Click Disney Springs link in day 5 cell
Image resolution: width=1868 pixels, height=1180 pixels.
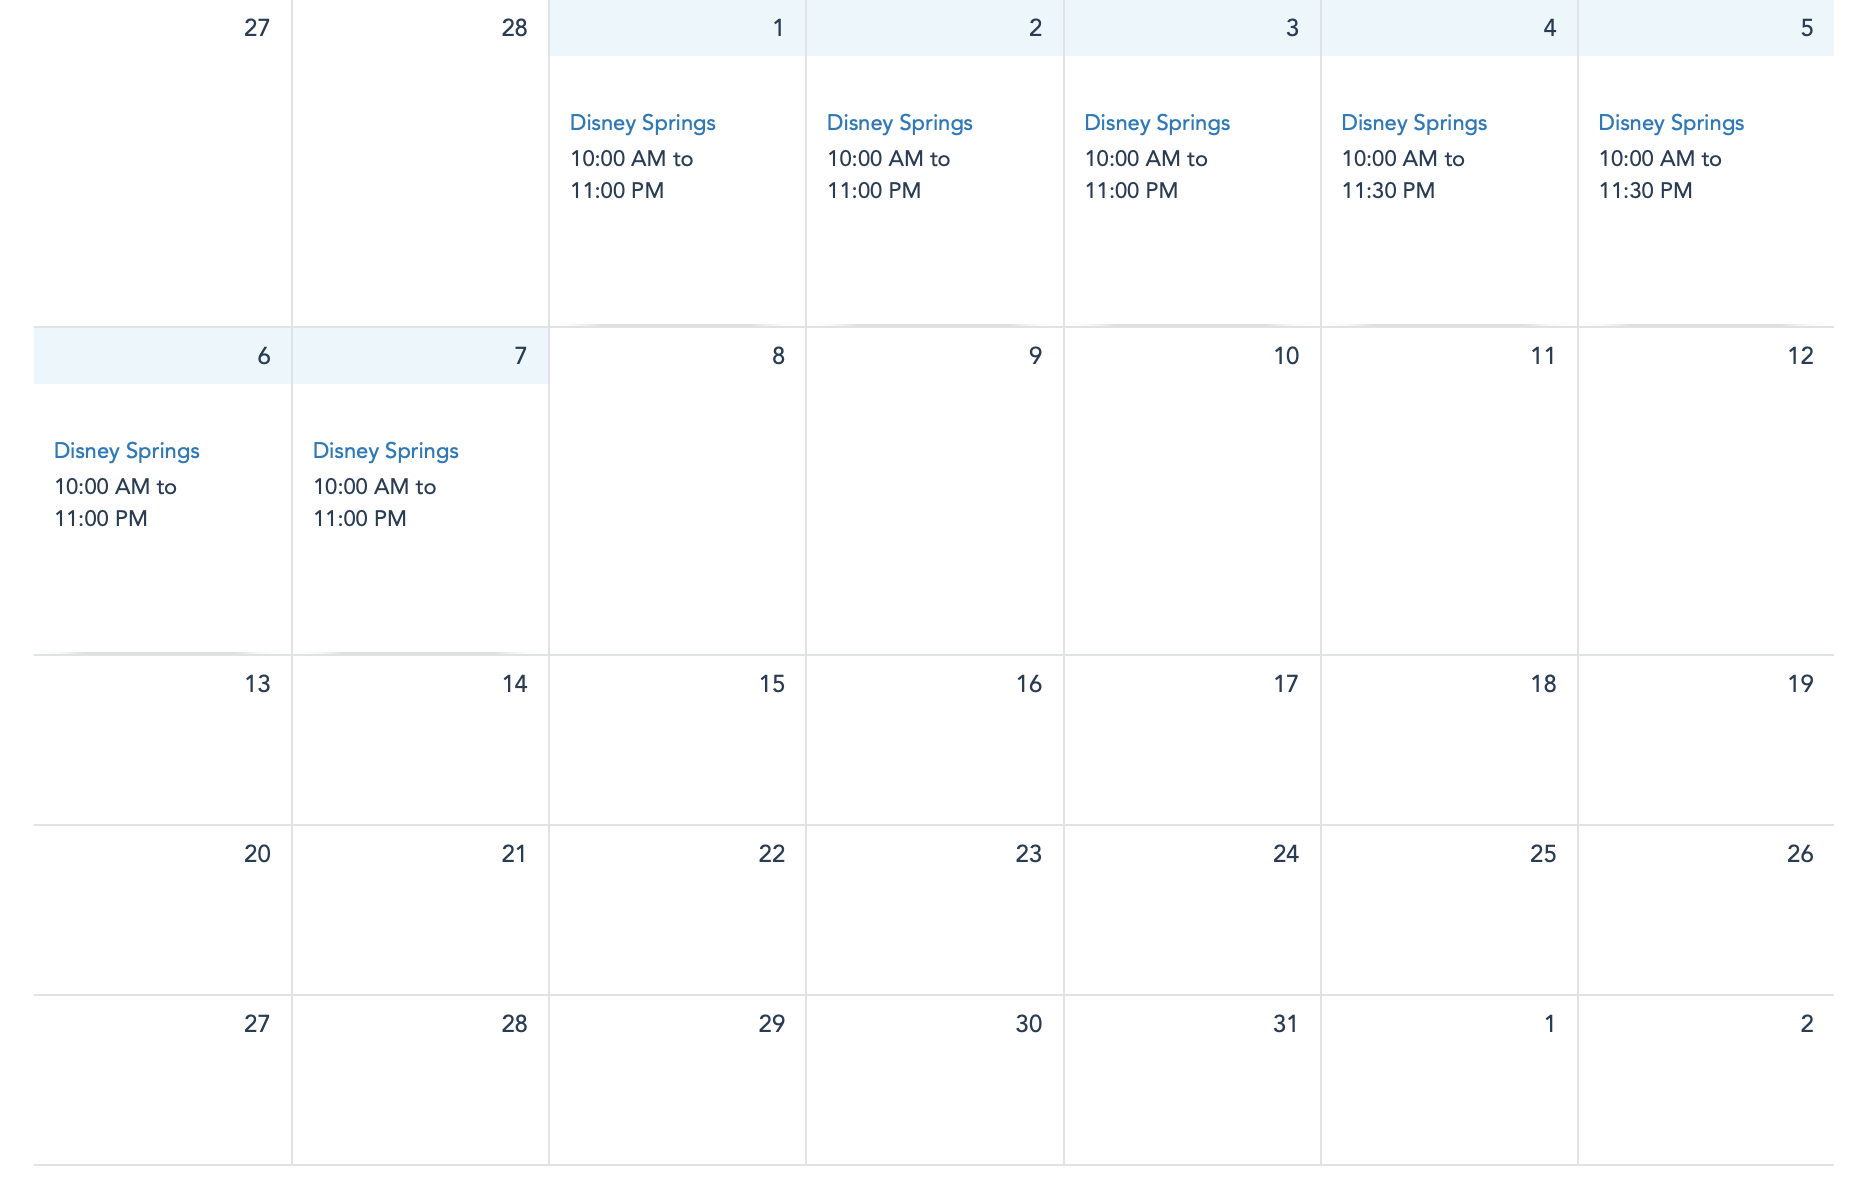pos(1671,123)
